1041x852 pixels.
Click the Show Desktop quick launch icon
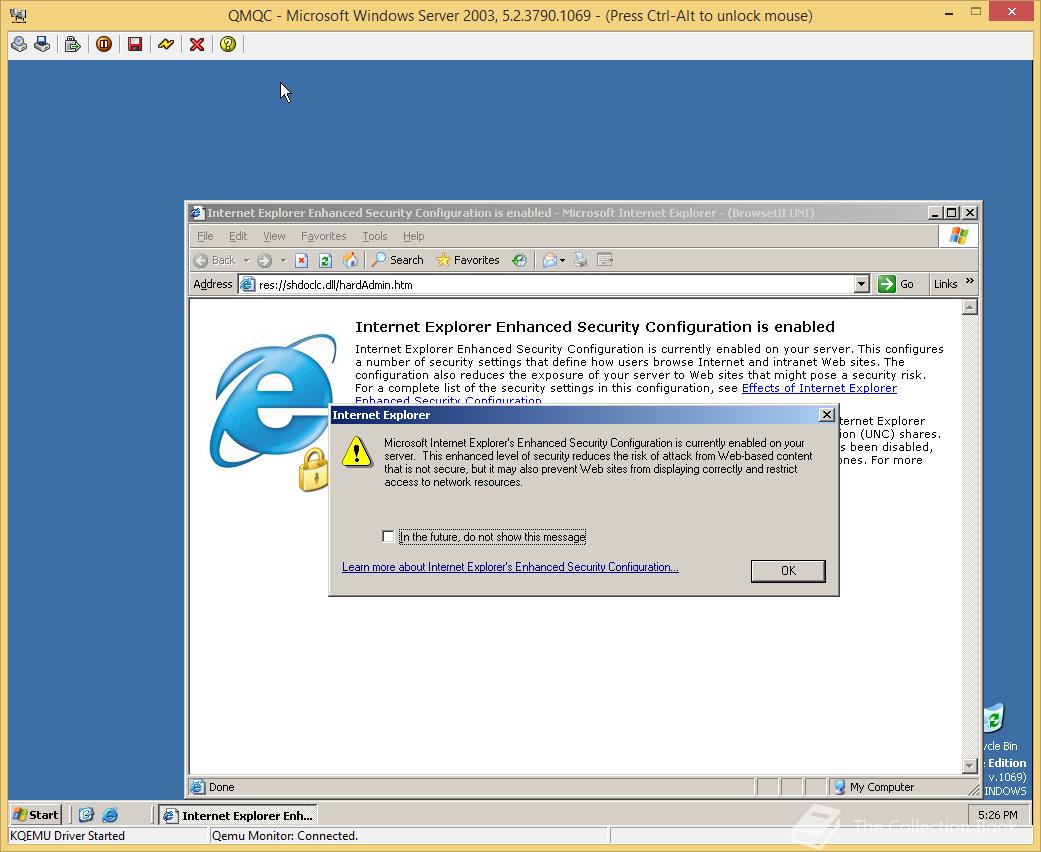pyautogui.click(x=86, y=815)
